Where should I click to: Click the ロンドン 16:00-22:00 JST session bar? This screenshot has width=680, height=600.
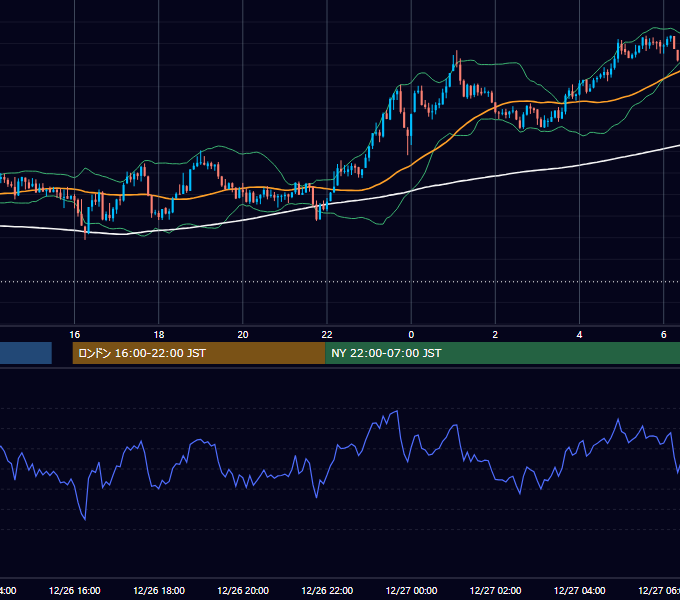click(x=199, y=353)
